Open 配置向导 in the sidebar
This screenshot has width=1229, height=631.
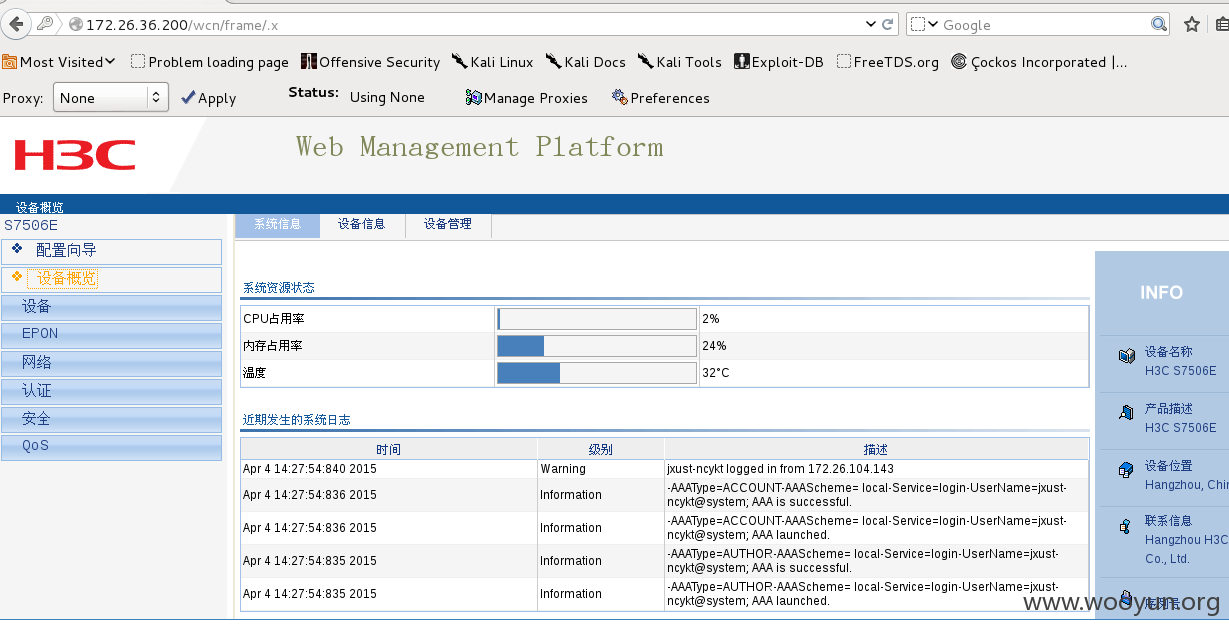coord(112,251)
